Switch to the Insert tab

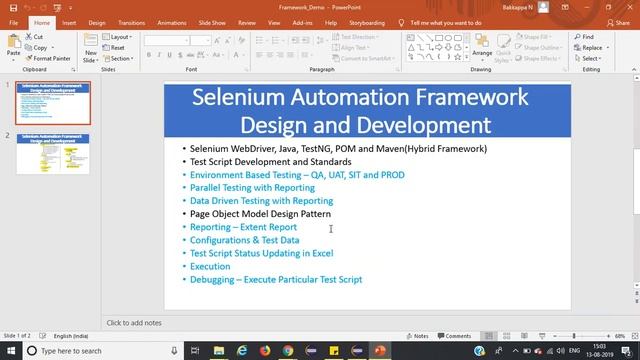[69, 23]
